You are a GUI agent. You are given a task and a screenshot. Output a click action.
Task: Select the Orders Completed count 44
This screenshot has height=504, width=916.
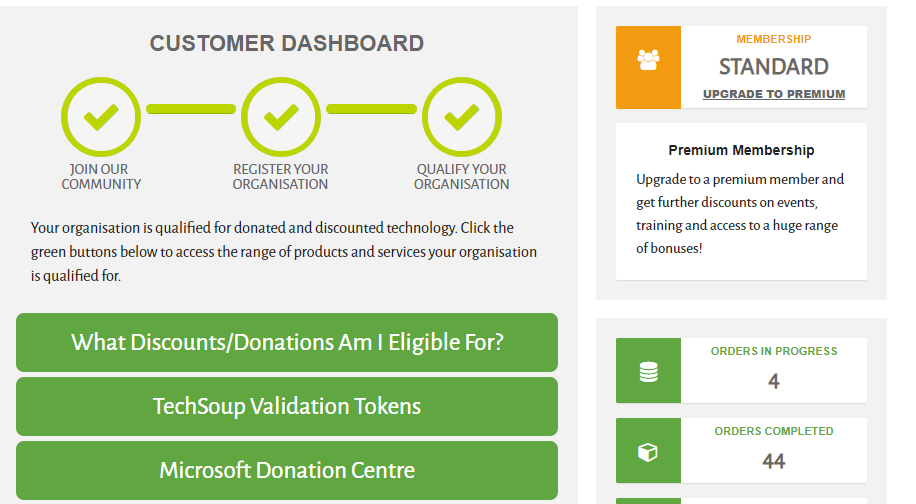click(x=773, y=461)
